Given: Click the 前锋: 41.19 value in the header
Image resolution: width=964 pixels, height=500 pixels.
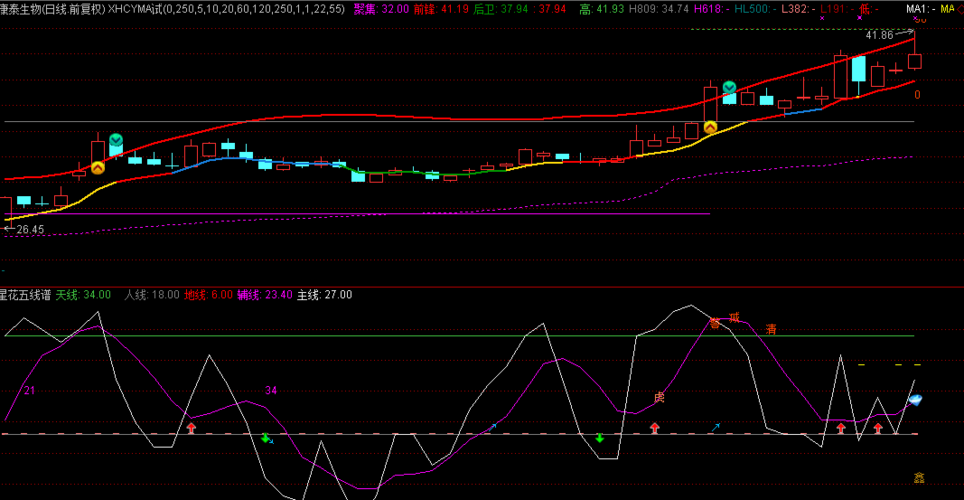Looking at the screenshot, I should tap(441, 9).
